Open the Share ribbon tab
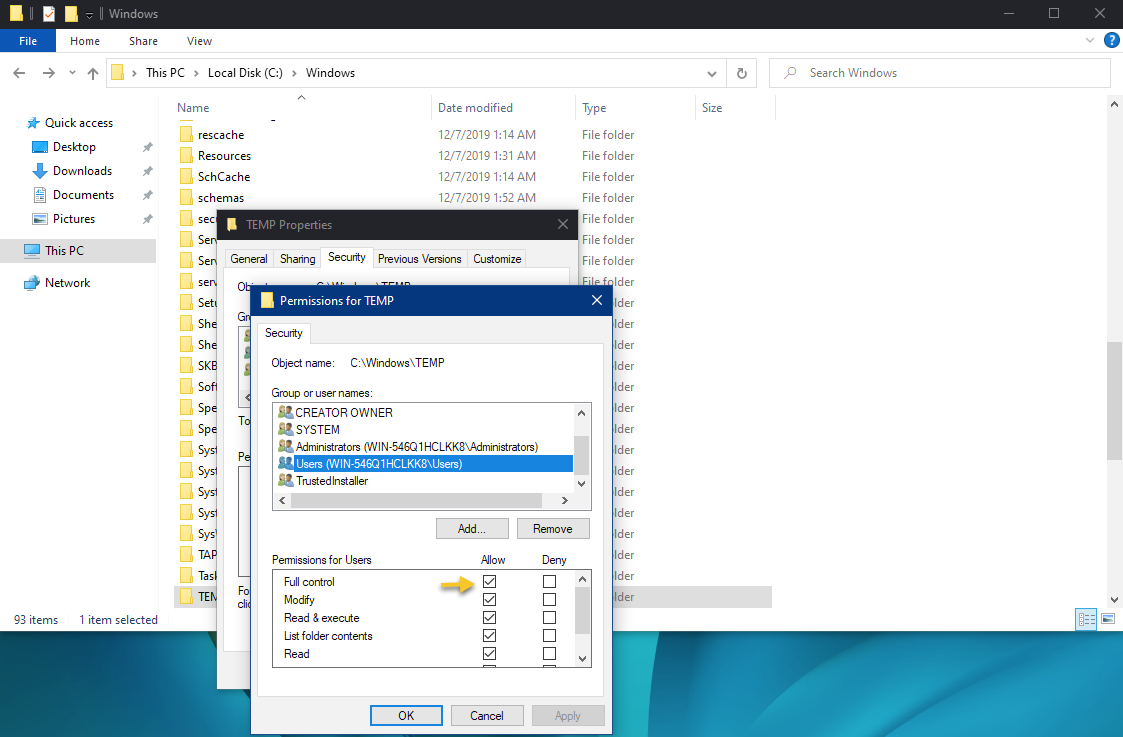The height and width of the screenshot is (737, 1123). coord(143,41)
